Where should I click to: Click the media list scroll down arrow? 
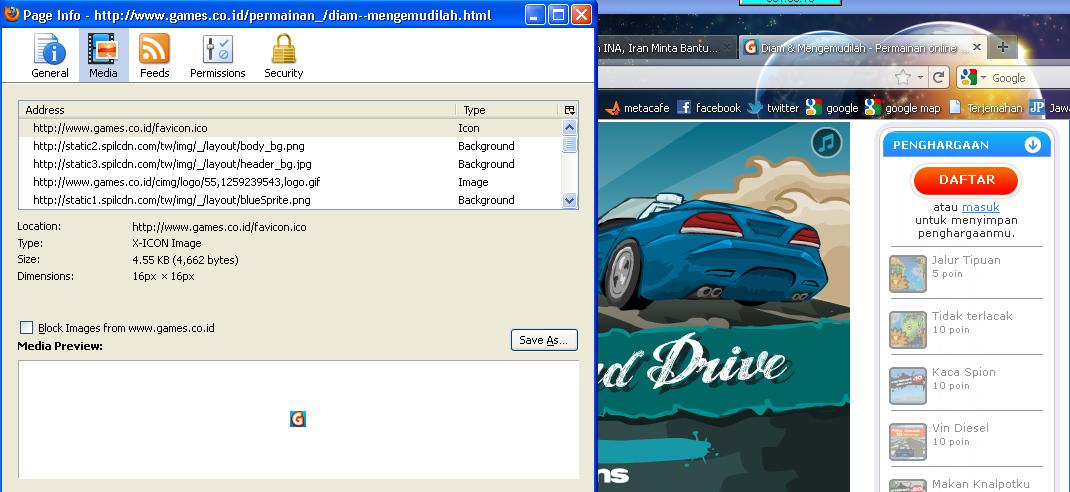pyautogui.click(x=570, y=200)
